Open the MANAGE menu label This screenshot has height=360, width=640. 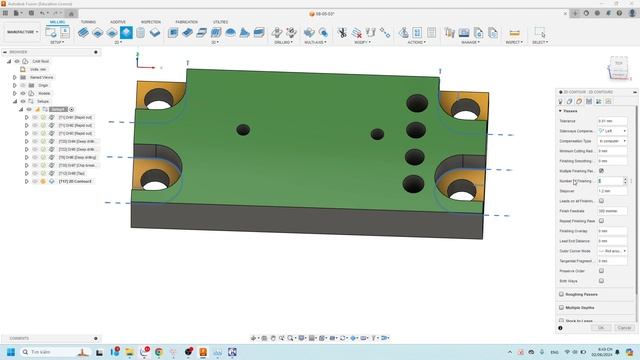coord(471,42)
